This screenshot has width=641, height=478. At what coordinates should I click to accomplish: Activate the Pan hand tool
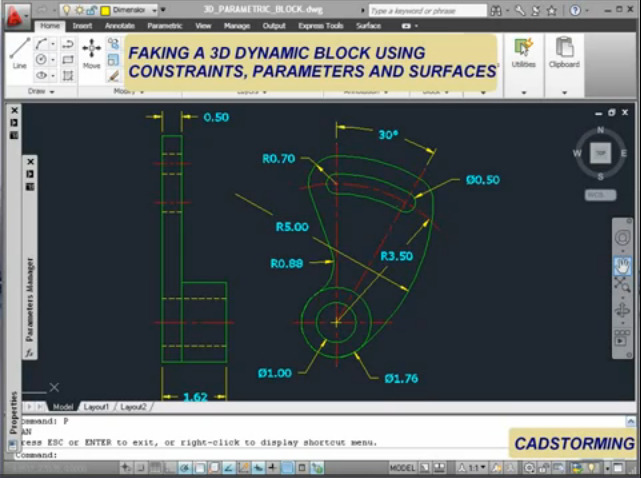(x=623, y=266)
